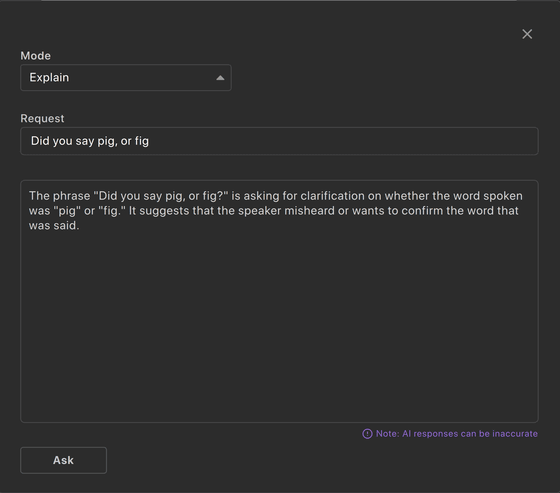Open the Mode dropdown showing Explain

126,78
